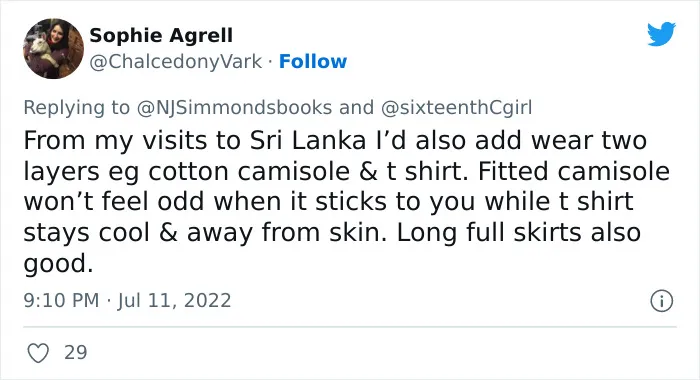Click the 9:10 PM timestamp

pyautogui.click(x=61, y=300)
